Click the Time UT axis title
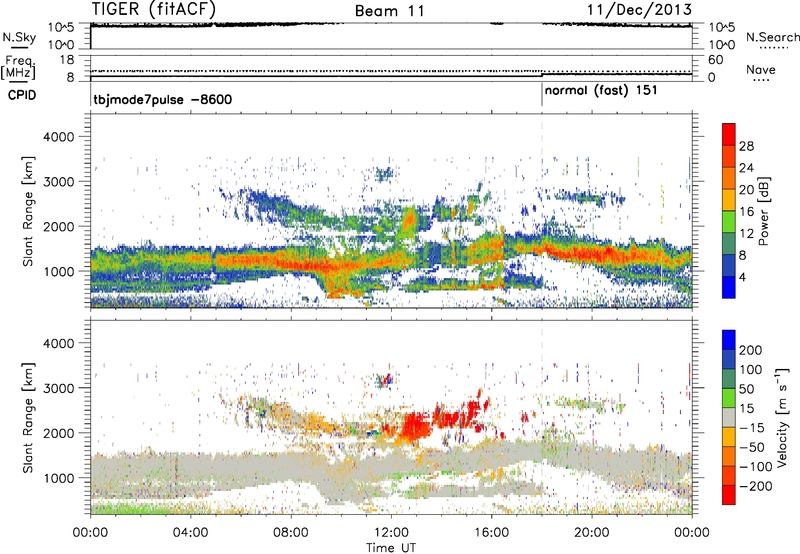The image size is (800, 554). tap(391, 548)
